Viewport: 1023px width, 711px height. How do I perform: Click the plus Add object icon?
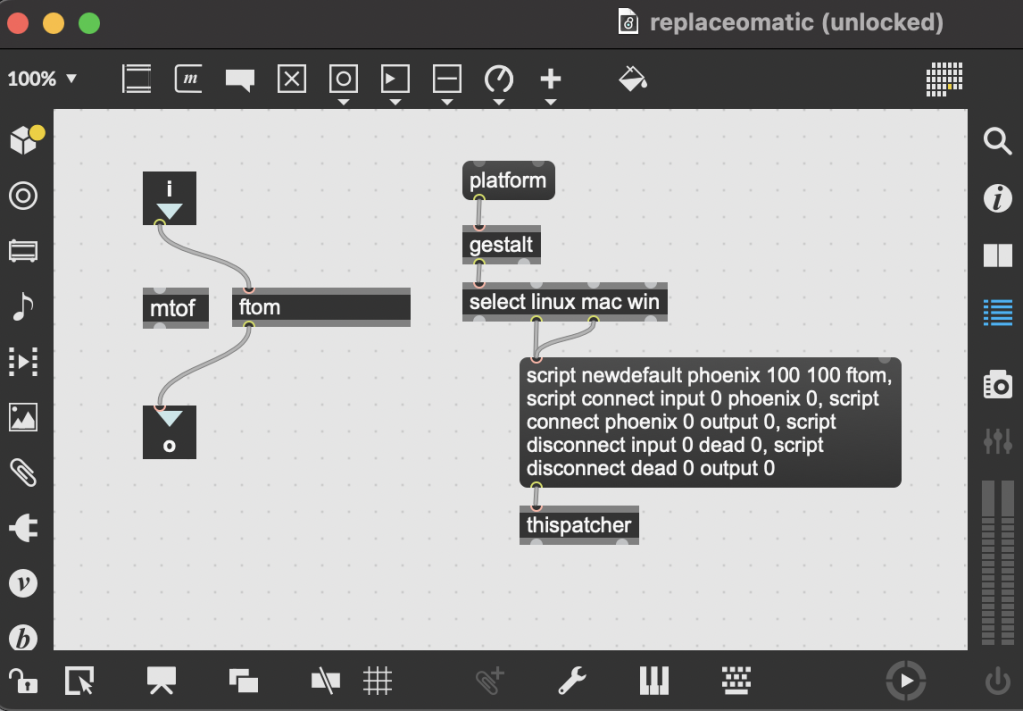[x=551, y=79]
